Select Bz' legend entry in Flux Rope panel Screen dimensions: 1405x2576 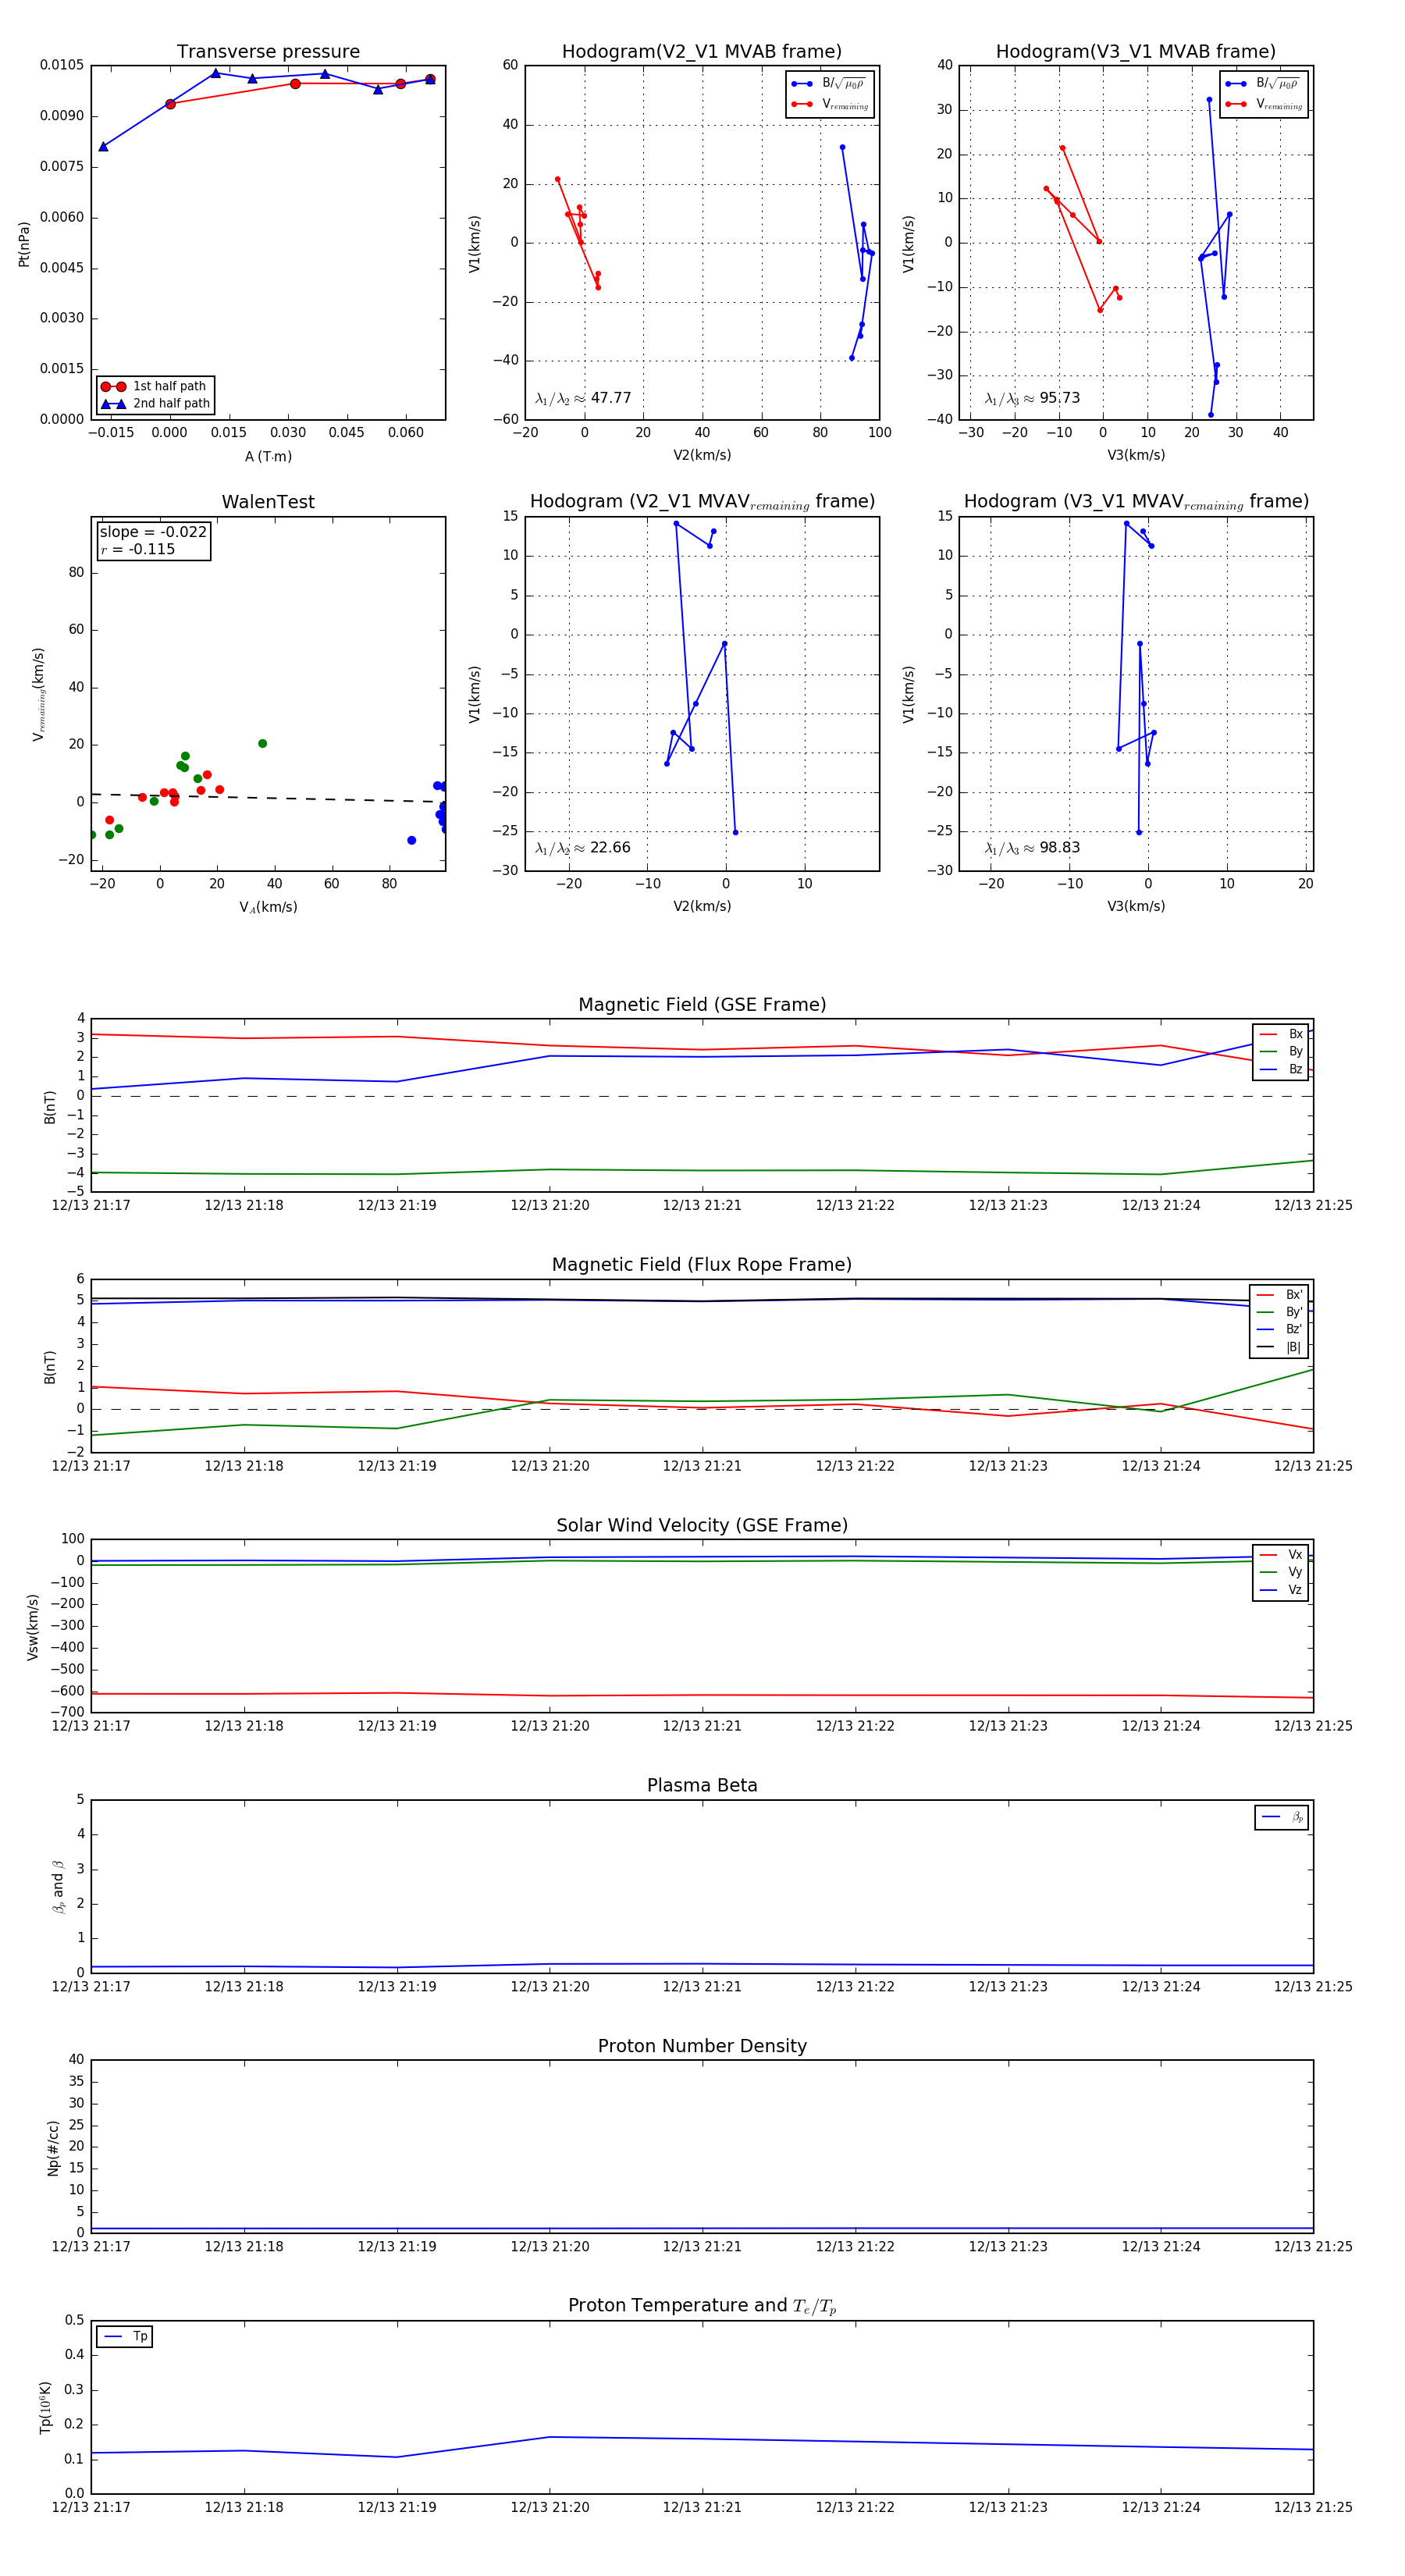click(x=1279, y=1329)
